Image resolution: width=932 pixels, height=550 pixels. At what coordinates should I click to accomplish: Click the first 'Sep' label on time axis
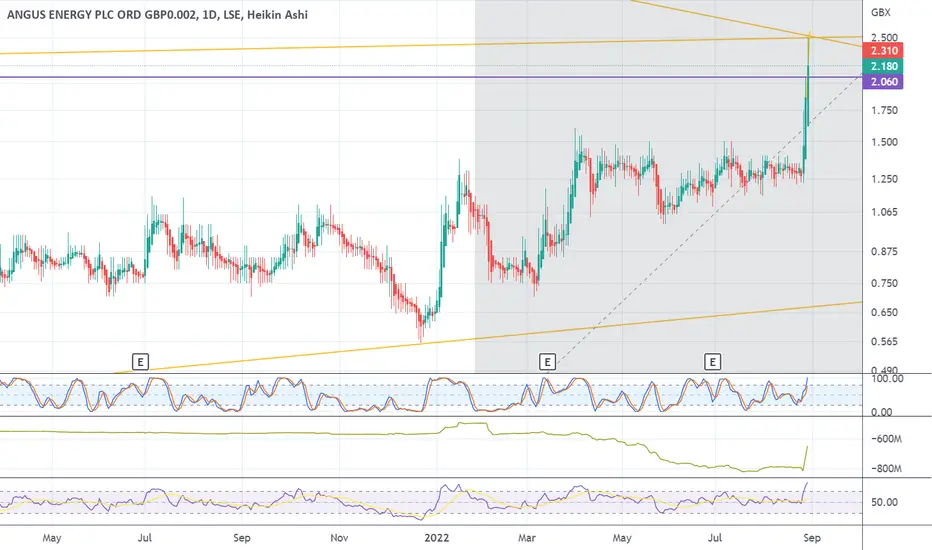241,538
